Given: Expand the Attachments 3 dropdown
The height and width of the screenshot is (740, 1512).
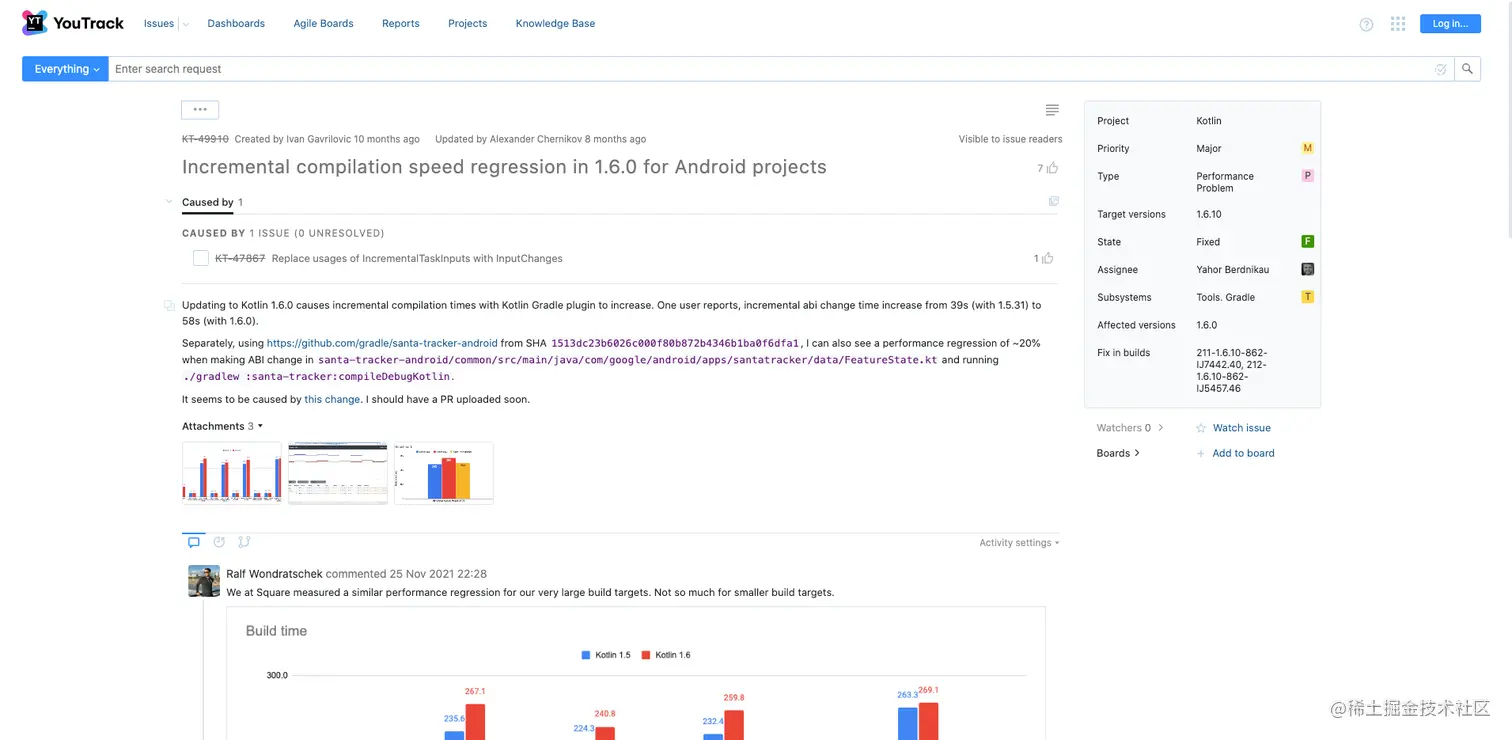Looking at the screenshot, I should [x=222, y=426].
